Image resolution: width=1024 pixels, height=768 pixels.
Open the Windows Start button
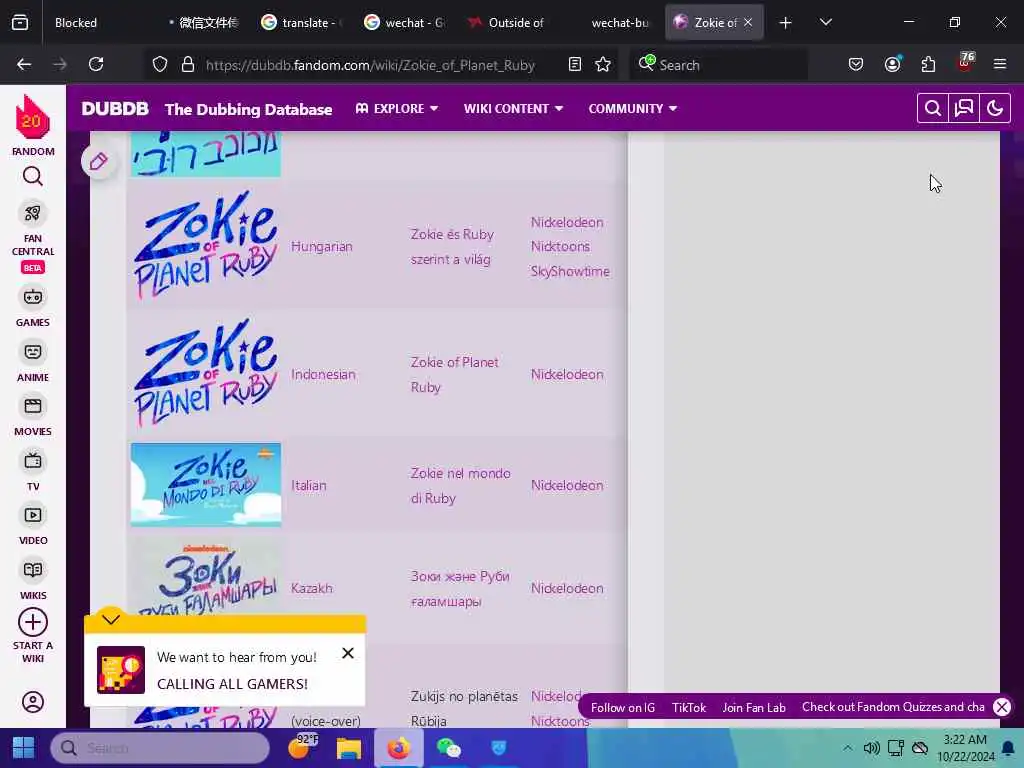click(x=24, y=748)
